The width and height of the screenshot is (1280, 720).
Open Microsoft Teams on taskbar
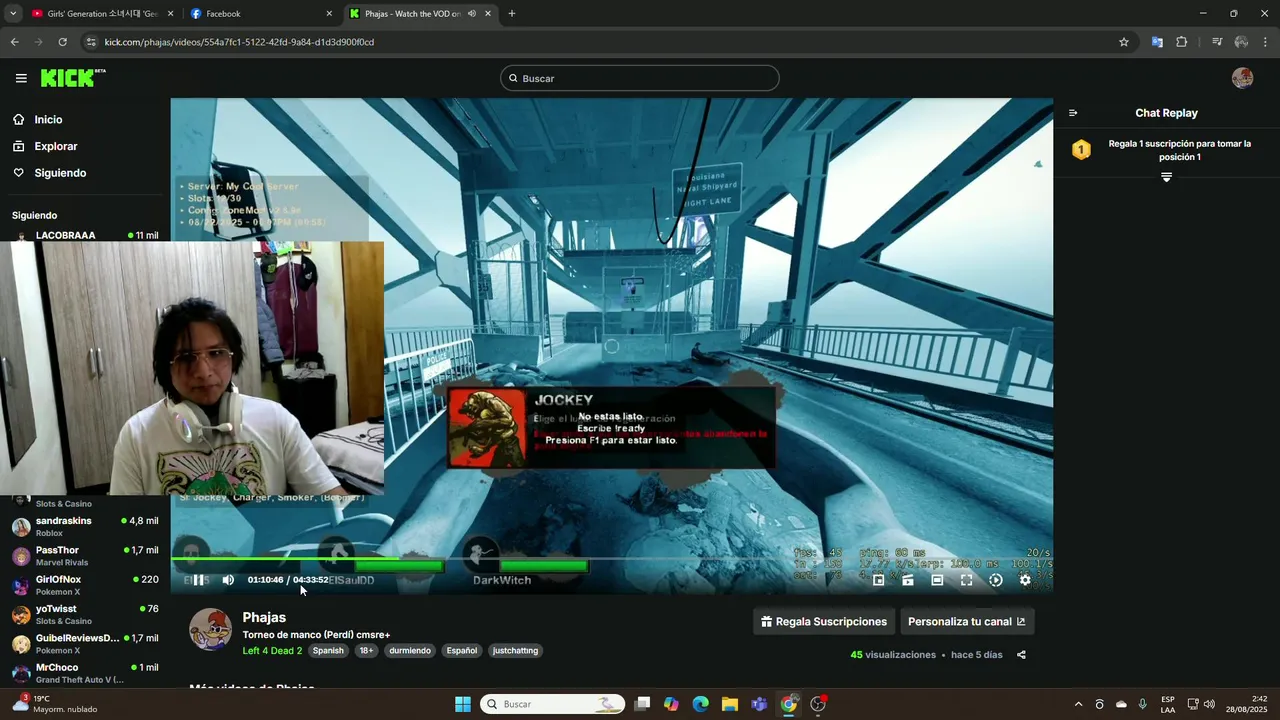[760, 704]
